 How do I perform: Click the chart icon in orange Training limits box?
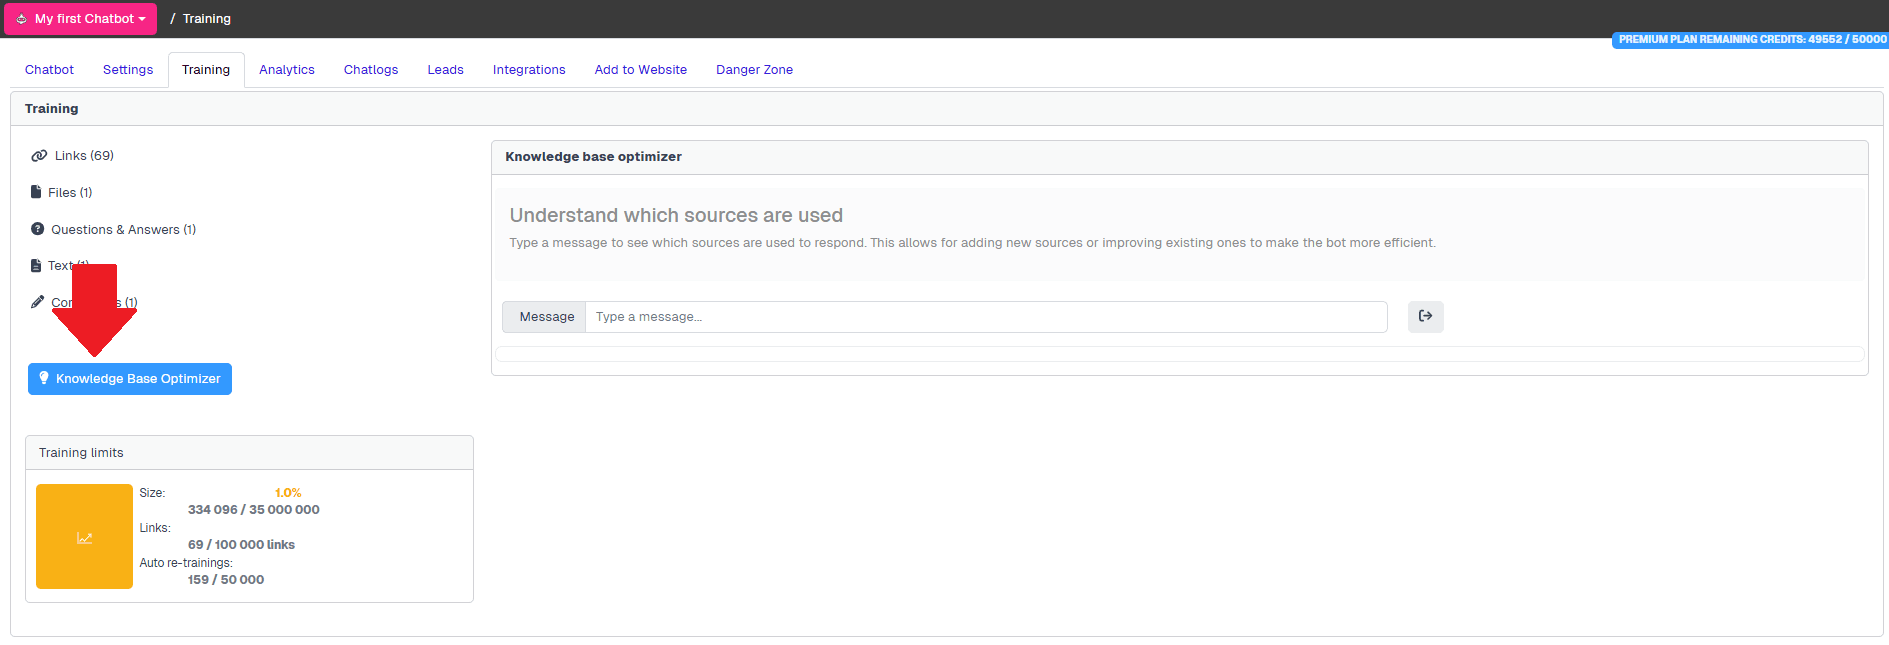[84, 537]
